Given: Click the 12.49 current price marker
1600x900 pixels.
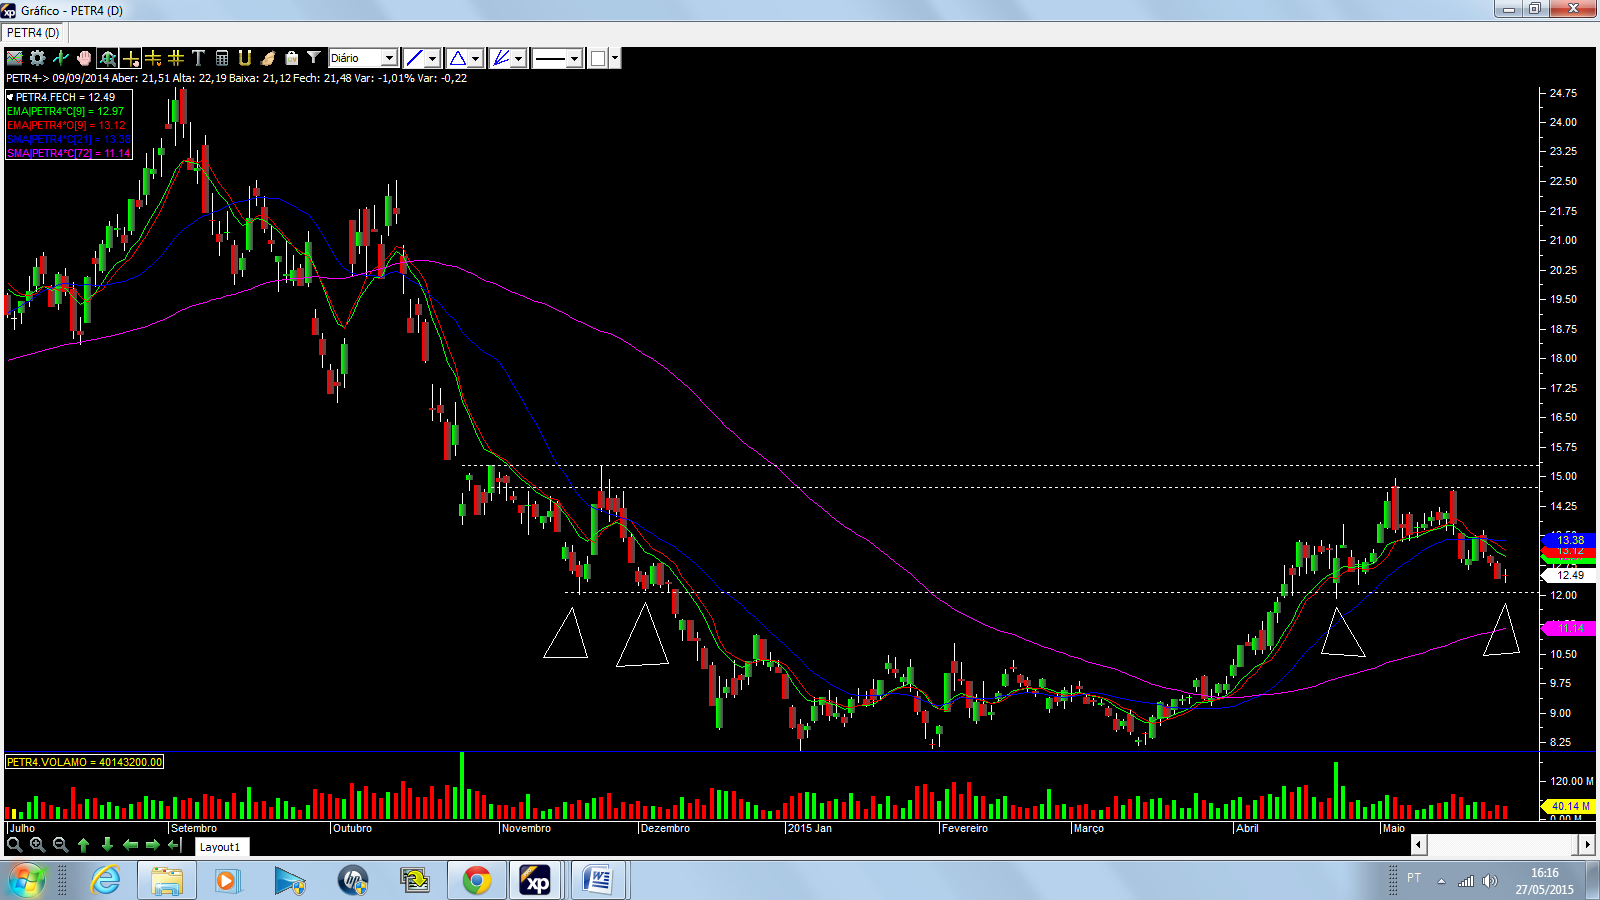Looking at the screenshot, I should pyautogui.click(x=1570, y=575).
